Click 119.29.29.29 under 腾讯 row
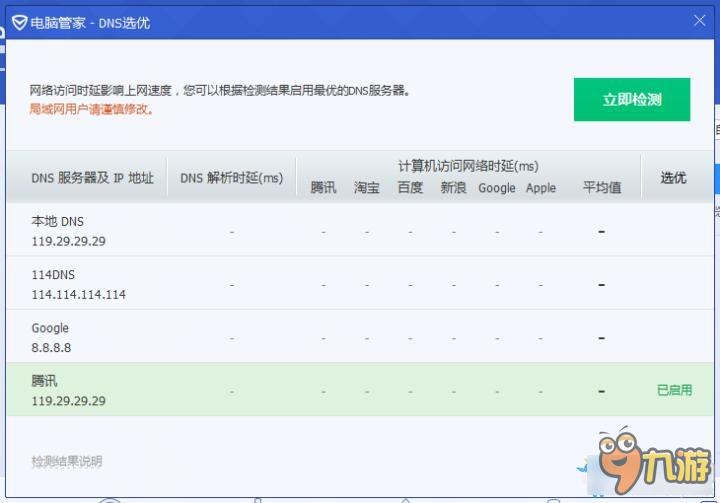720x503 pixels. click(x=68, y=401)
